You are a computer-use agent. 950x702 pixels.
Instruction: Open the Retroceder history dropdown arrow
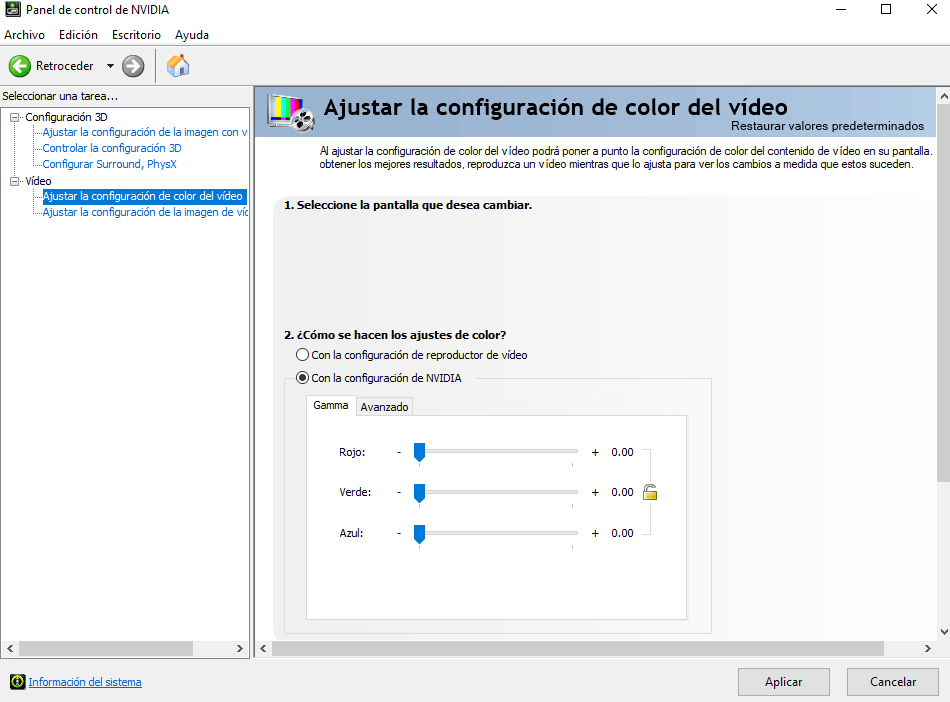point(110,66)
